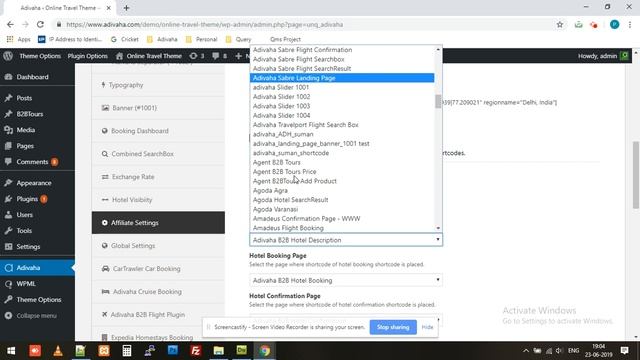Select Agent B2B Tours option
Viewport: 640px width, 360px height.
[x=342, y=162]
